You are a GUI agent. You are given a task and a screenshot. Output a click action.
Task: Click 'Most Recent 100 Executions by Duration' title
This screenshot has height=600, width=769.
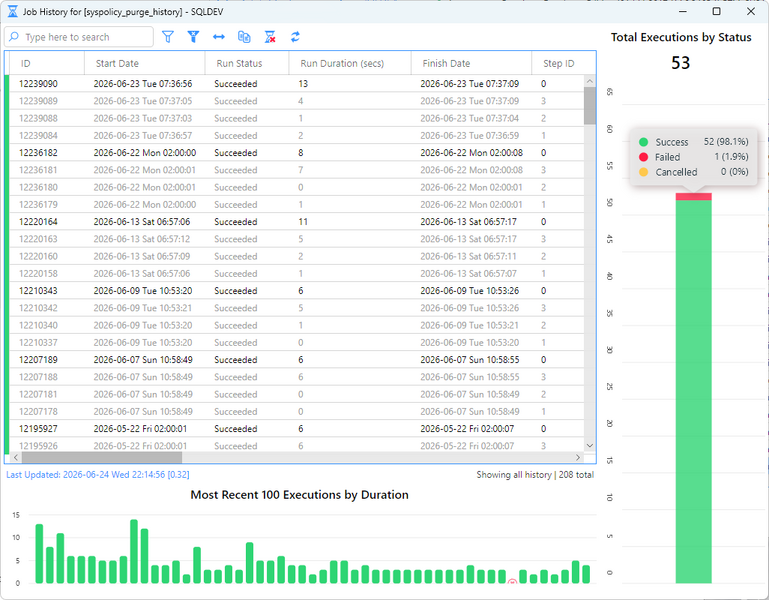[x=299, y=495]
